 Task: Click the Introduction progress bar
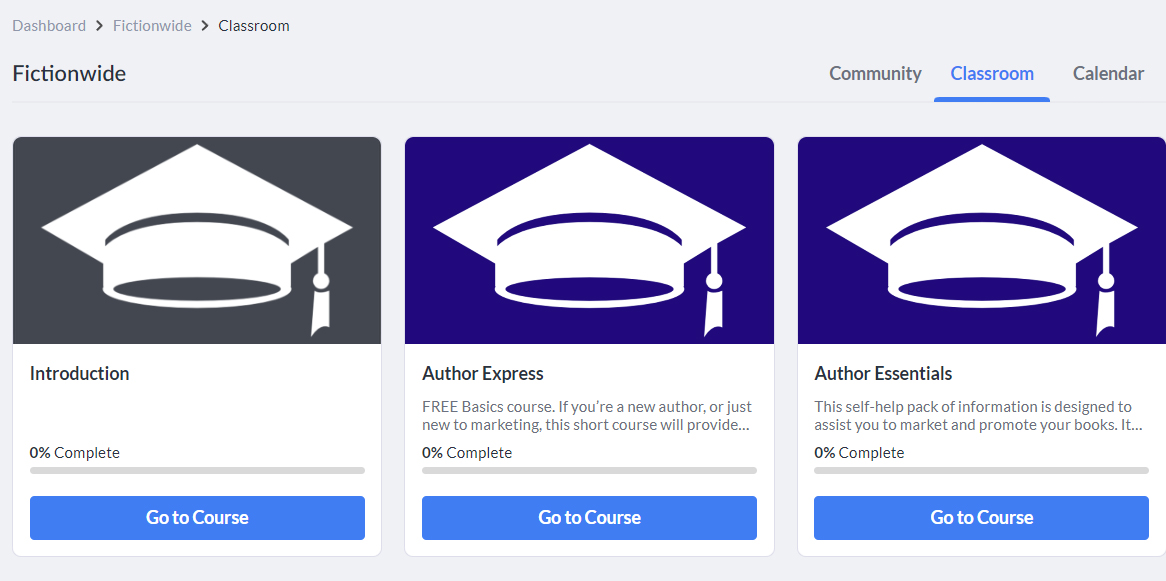pyautogui.click(x=197, y=470)
